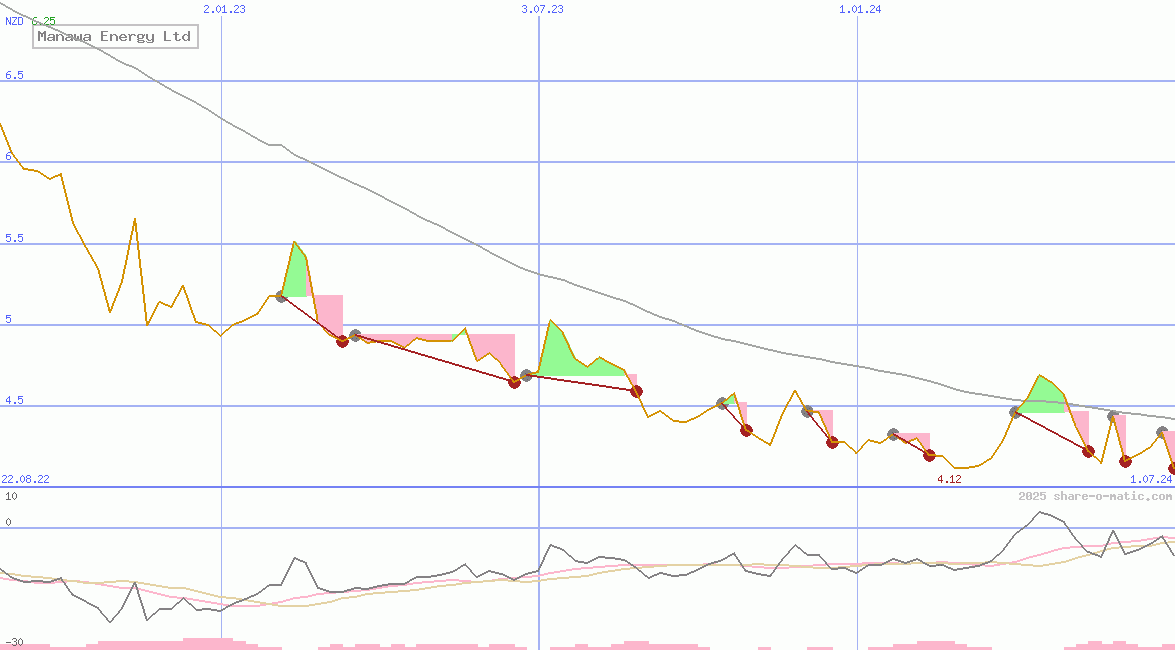Click the 4.5 price axis label
Image resolution: width=1175 pixels, height=650 pixels.
click(14, 400)
